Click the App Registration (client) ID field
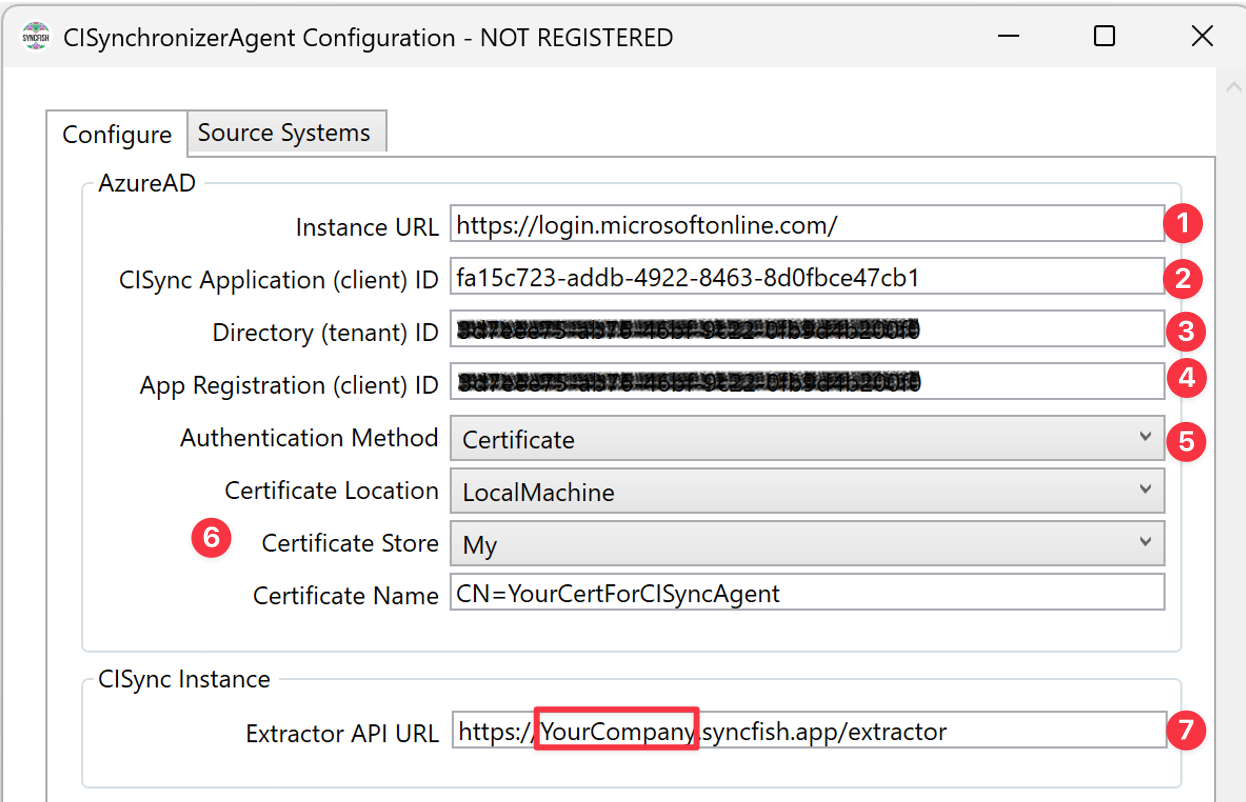This screenshot has width=1246, height=802. pos(807,382)
